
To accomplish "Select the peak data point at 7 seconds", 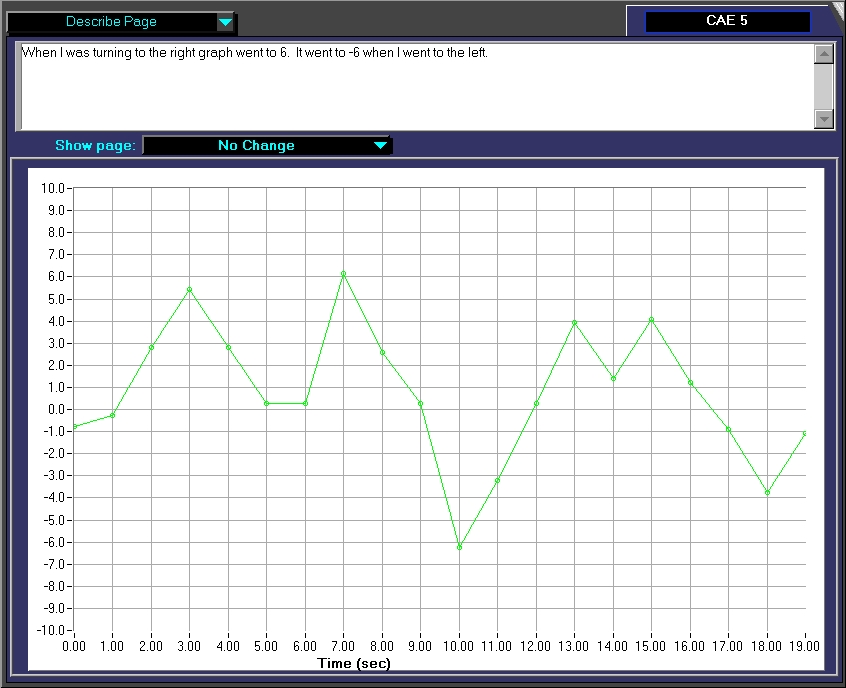I will coord(343,273).
